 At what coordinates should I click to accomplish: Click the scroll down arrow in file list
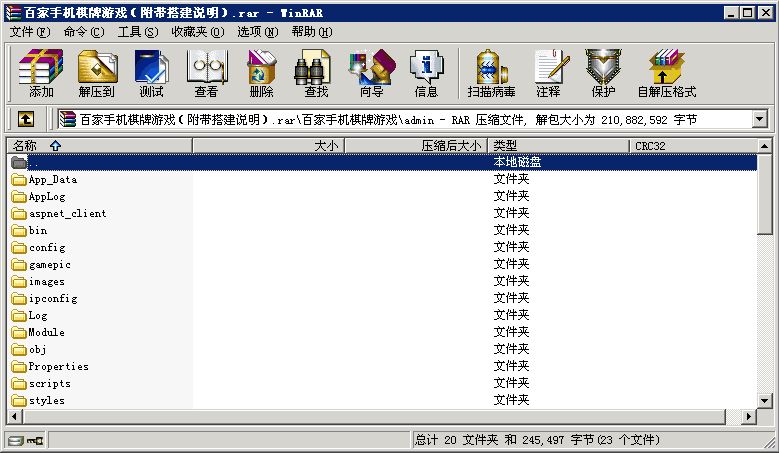(765, 401)
